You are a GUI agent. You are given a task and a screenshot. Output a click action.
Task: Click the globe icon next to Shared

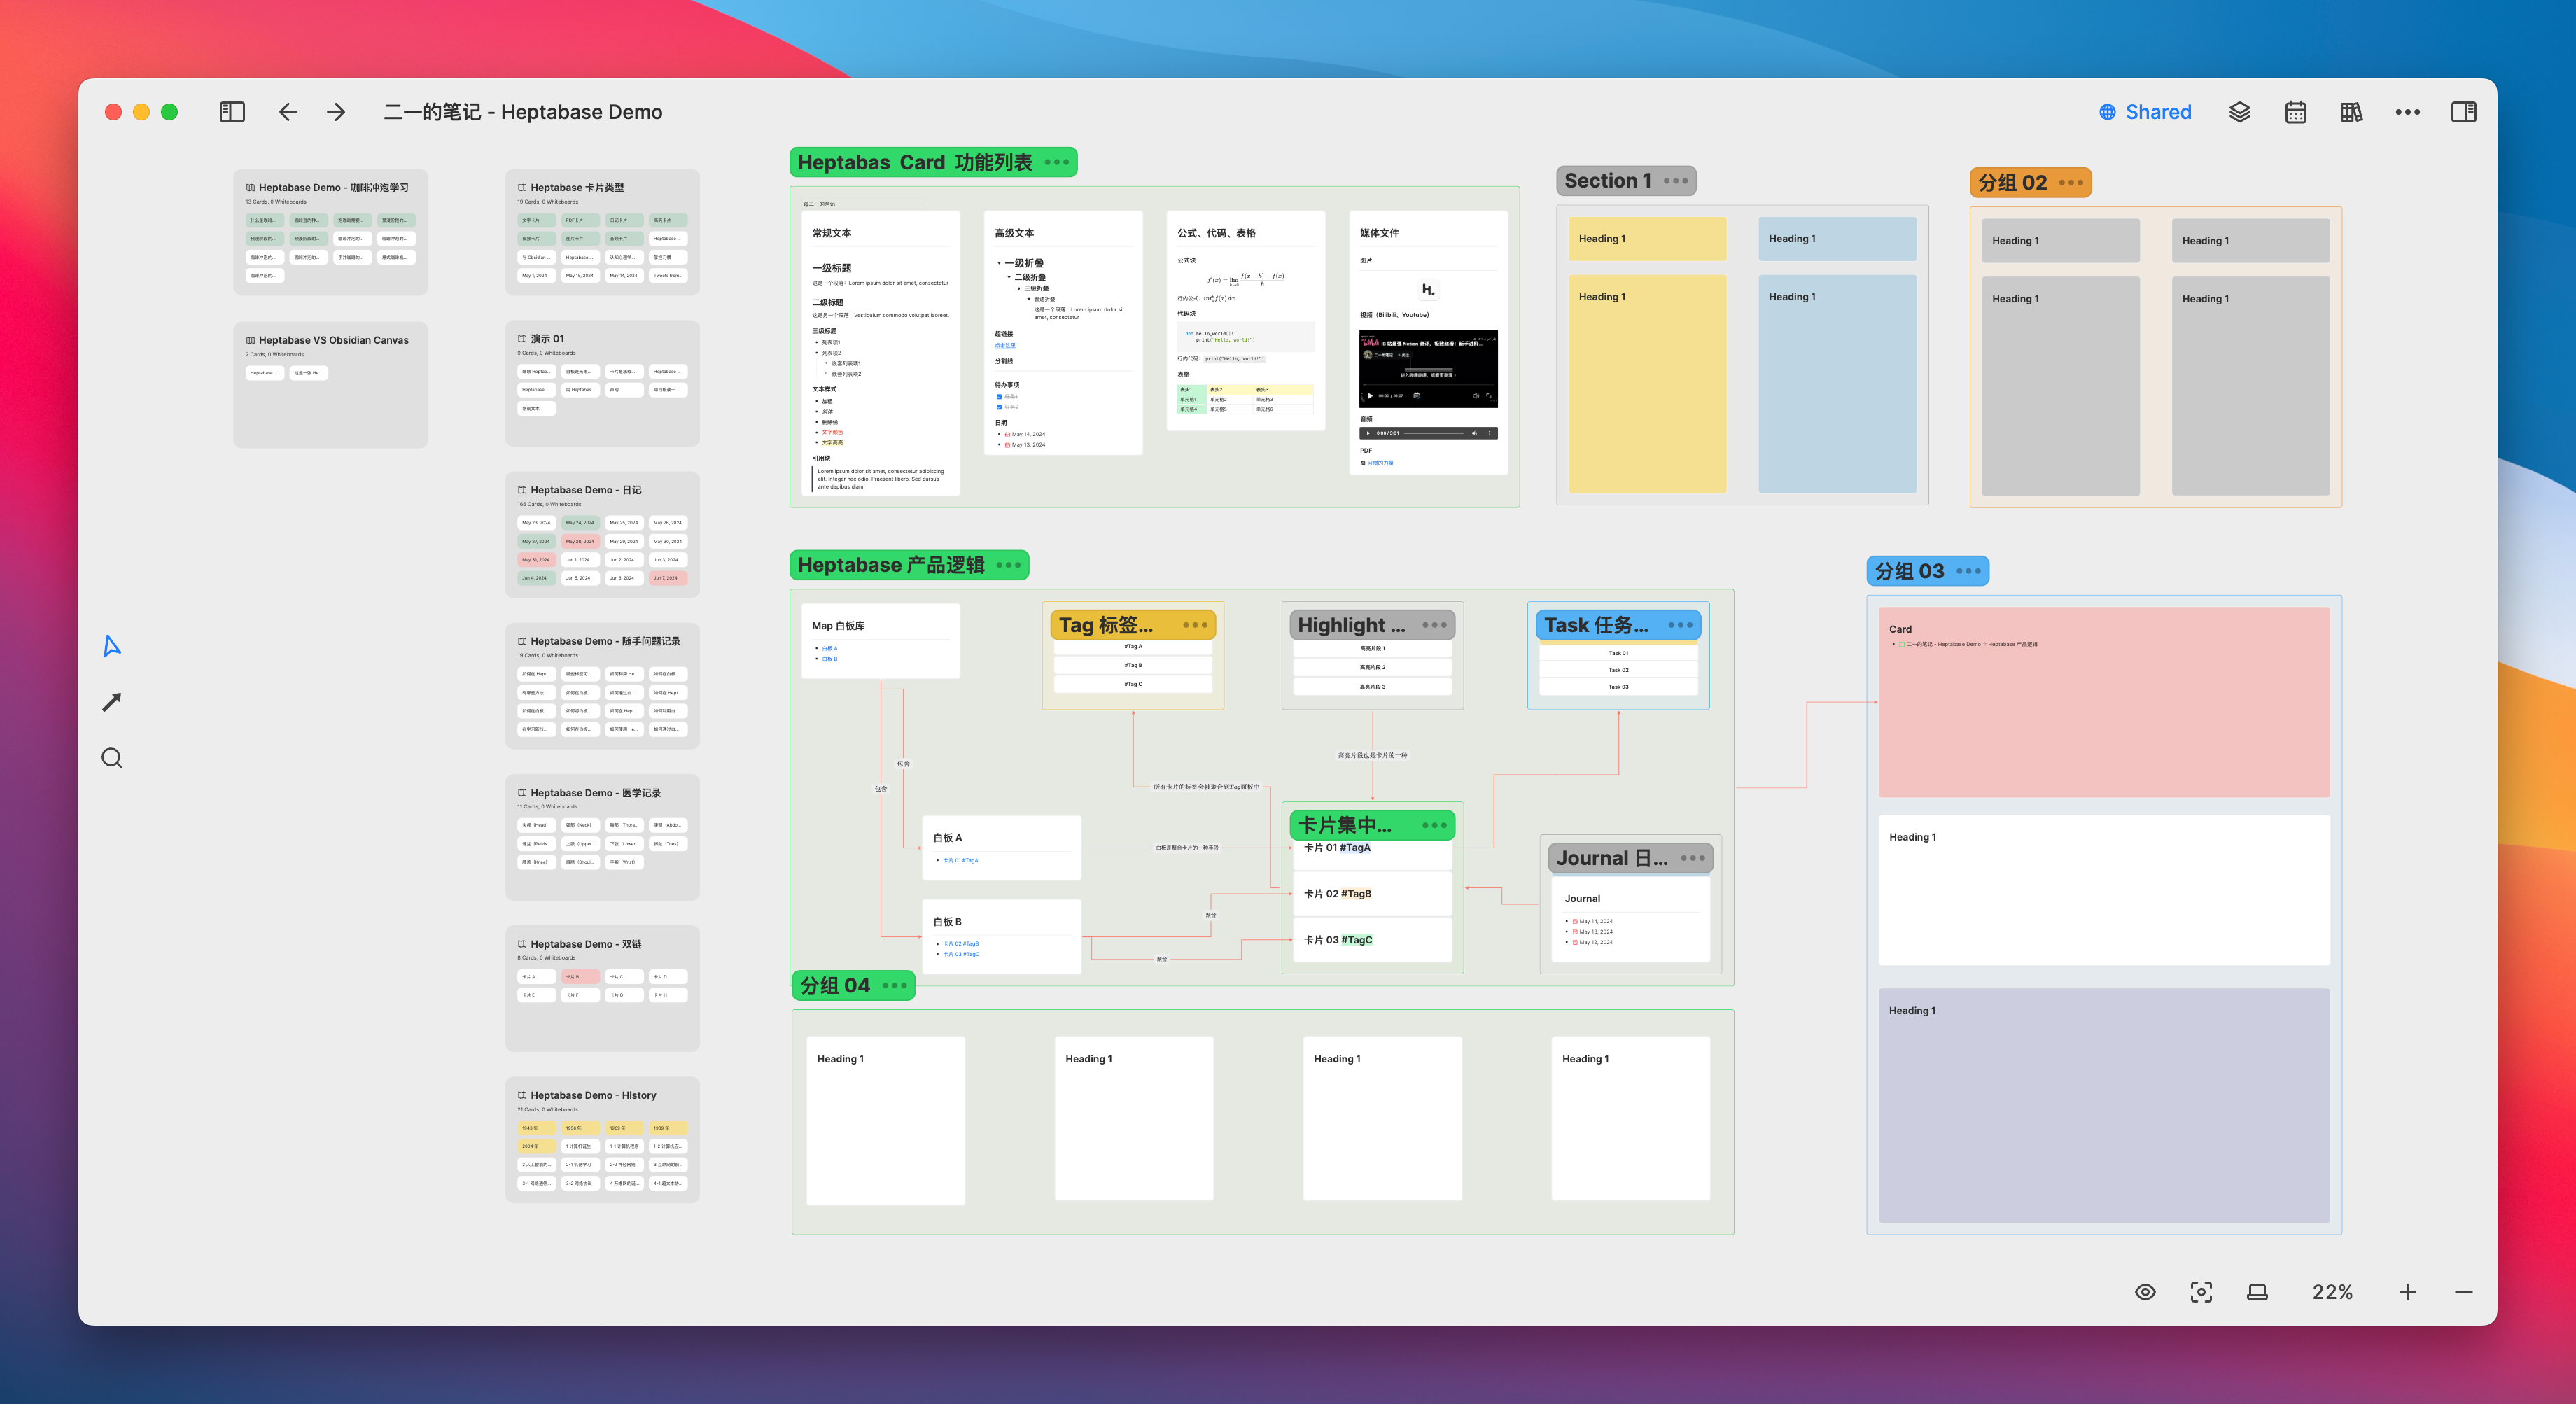tap(2107, 112)
